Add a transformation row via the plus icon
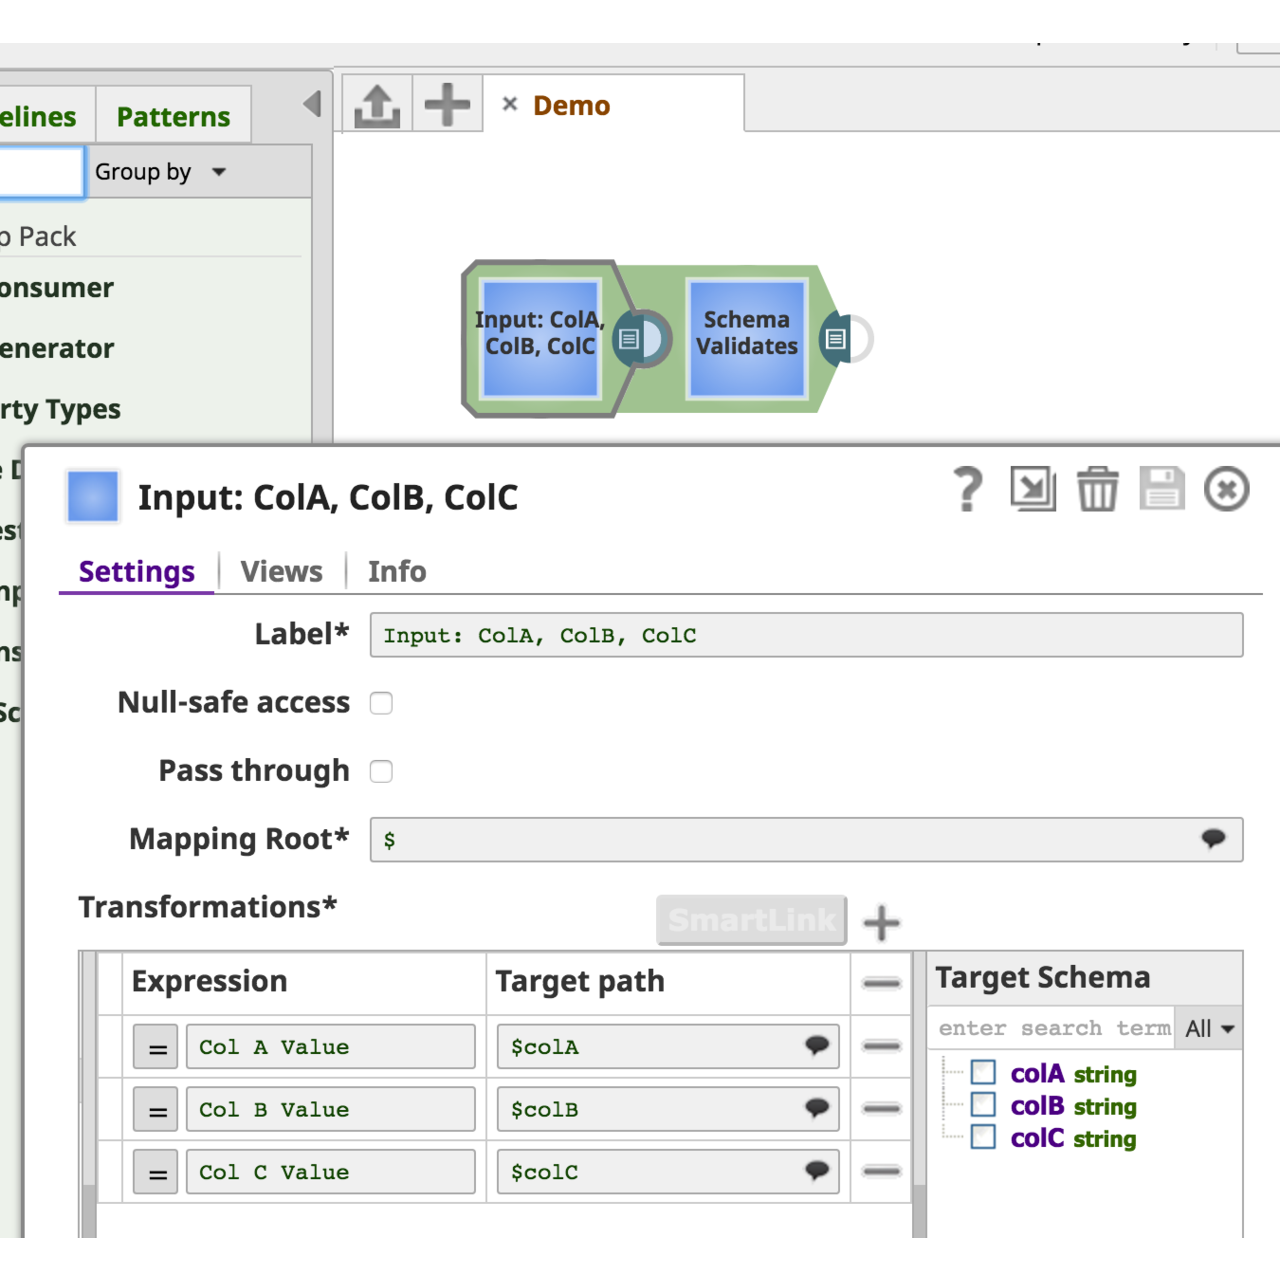The image size is (1280, 1280). click(x=881, y=922)
